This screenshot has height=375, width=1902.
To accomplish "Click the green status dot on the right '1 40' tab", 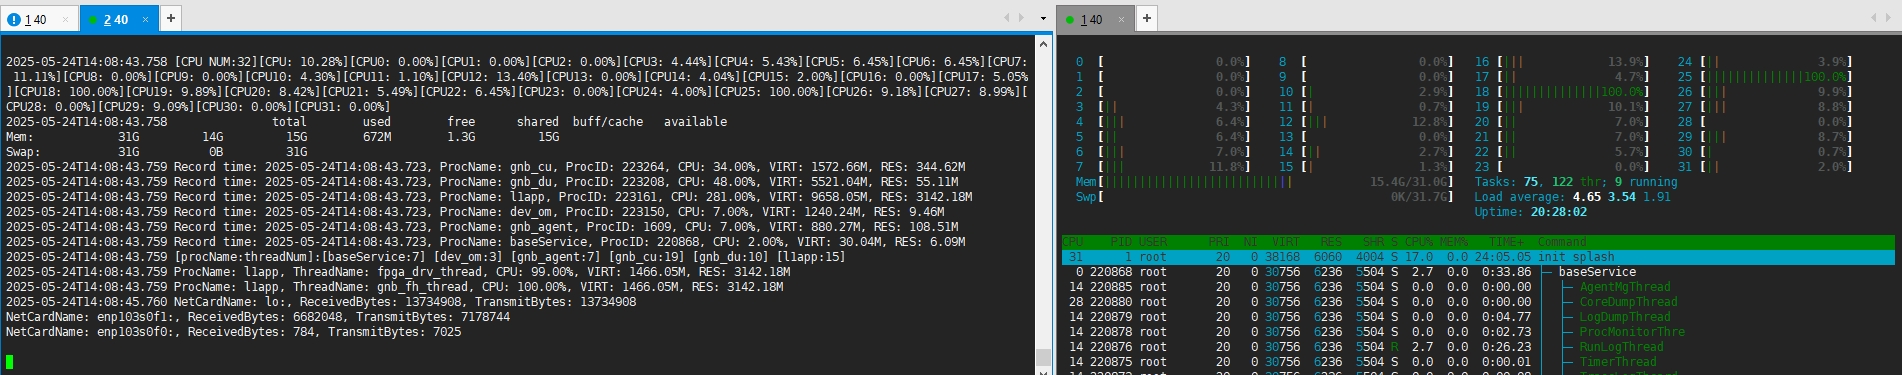I will [1070, 19].
